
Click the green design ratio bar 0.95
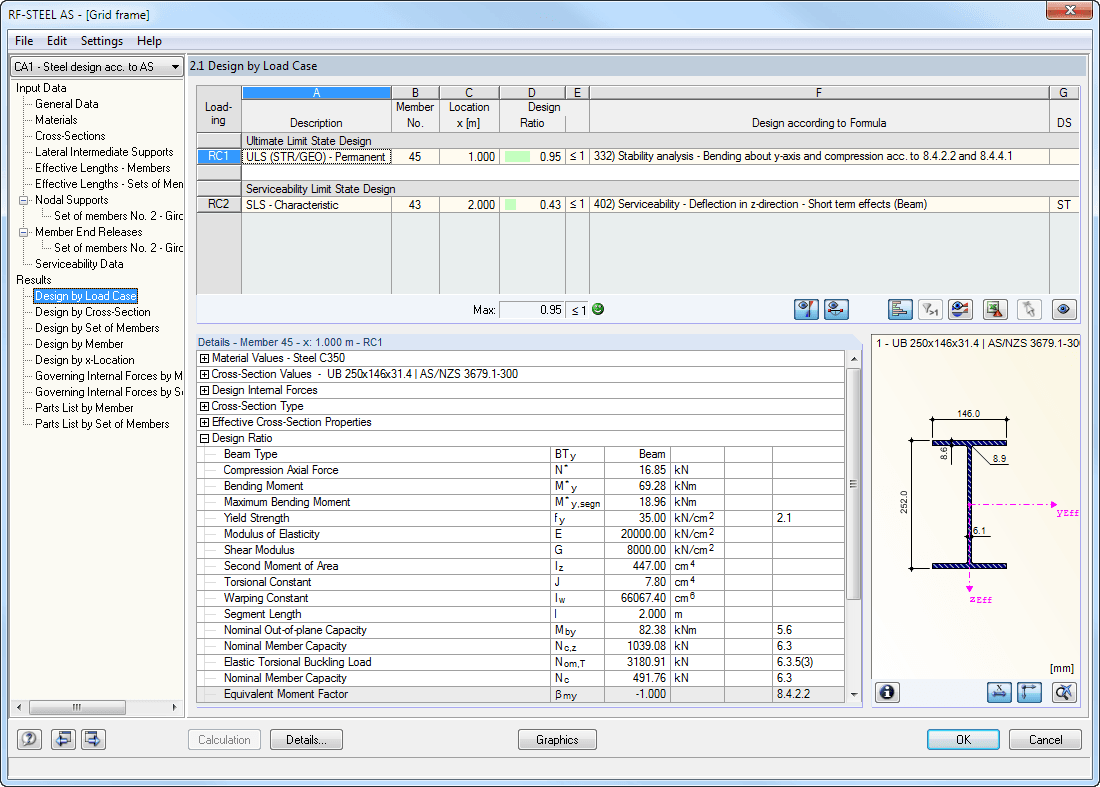point(517,156)
